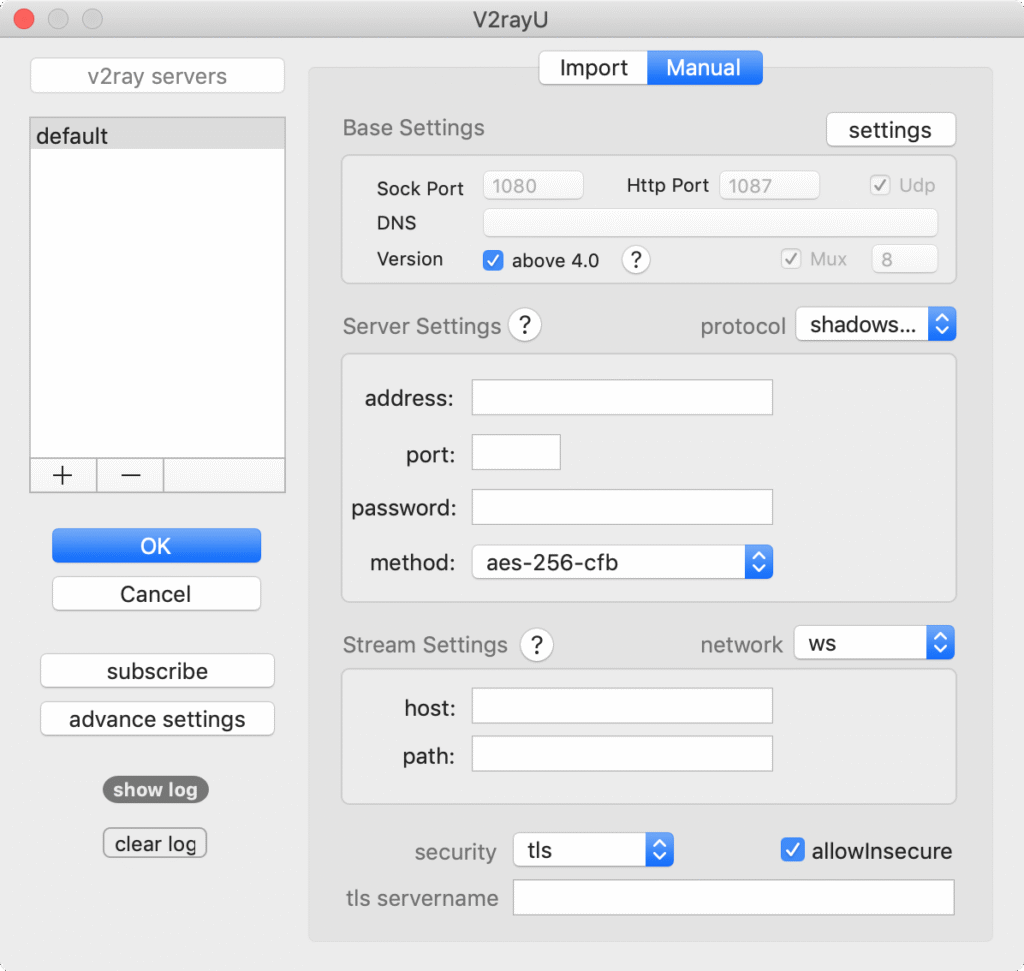
Task: Click the subscribe button
Action: tap(157, 671)
